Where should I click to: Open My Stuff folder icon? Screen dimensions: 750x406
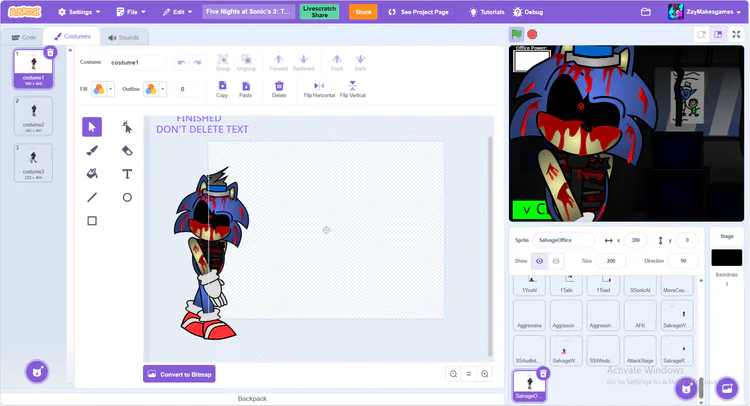[646, 12]
